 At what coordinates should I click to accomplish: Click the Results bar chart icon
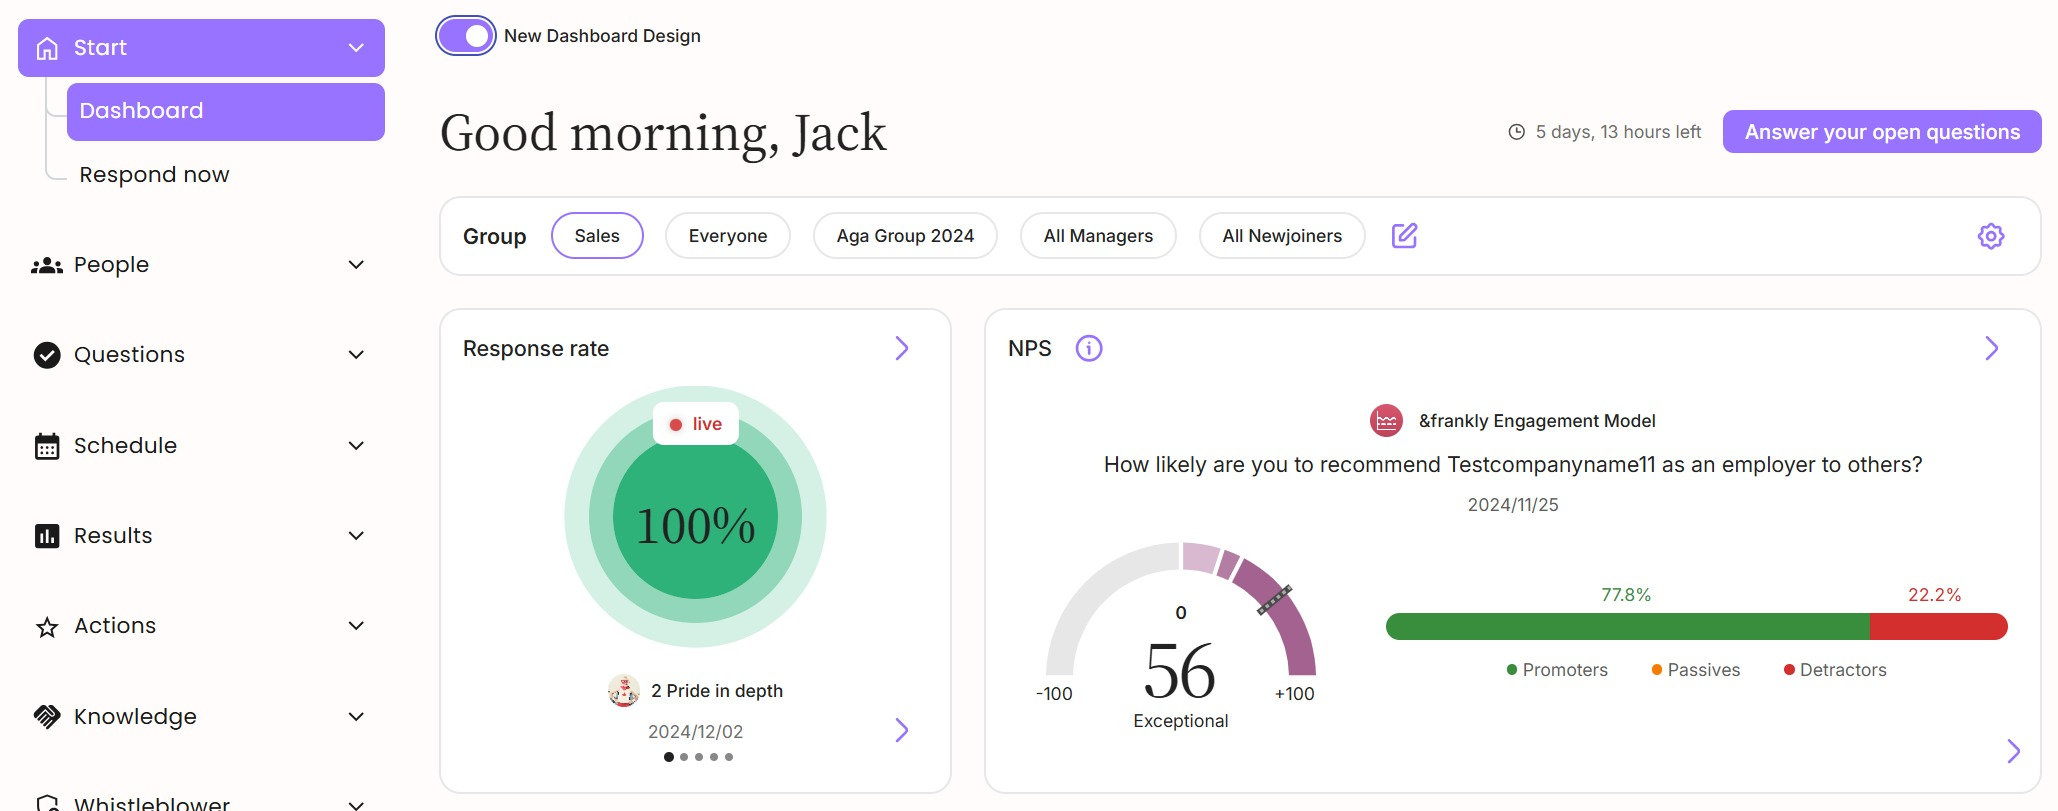pyautogui.click(x=47, y=536)
